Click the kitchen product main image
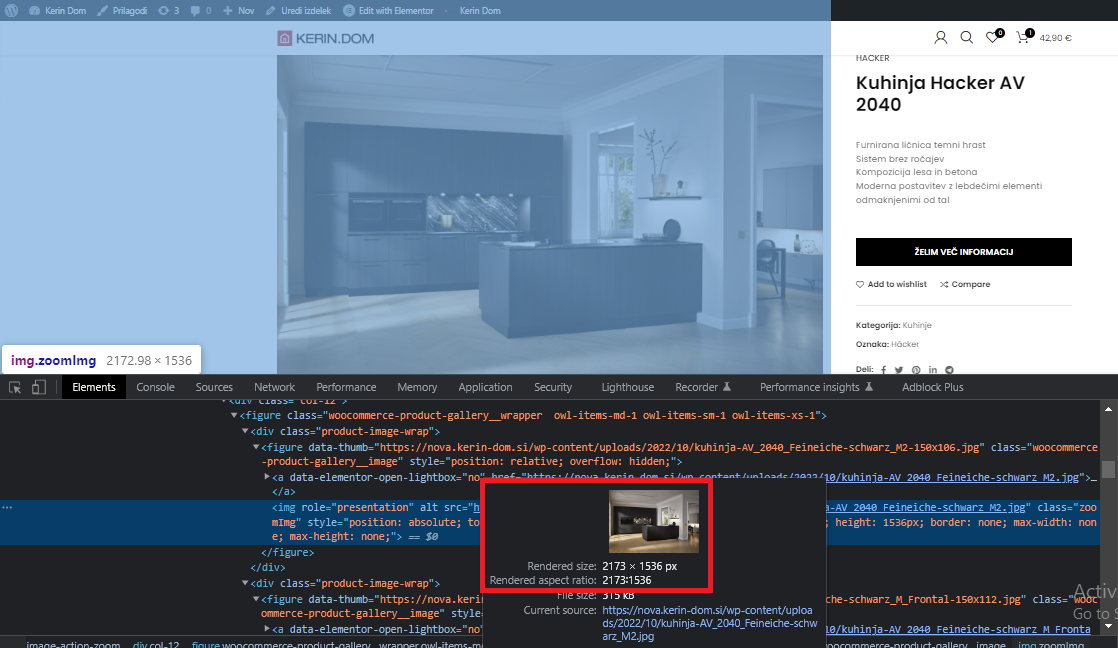 (x=550, y=214)
